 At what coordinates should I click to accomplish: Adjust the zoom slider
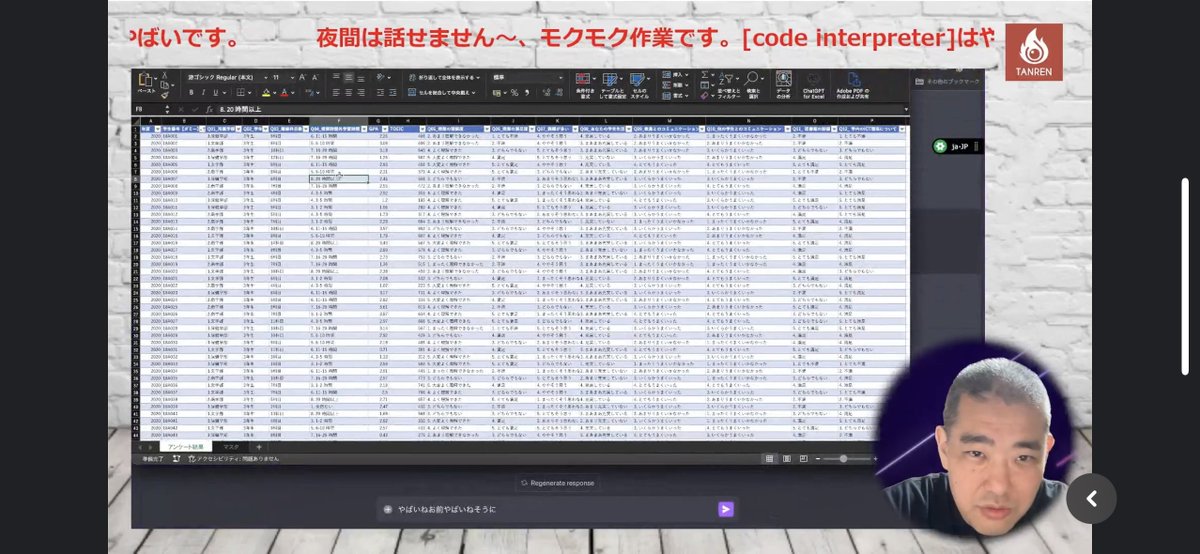click(843, 459)
